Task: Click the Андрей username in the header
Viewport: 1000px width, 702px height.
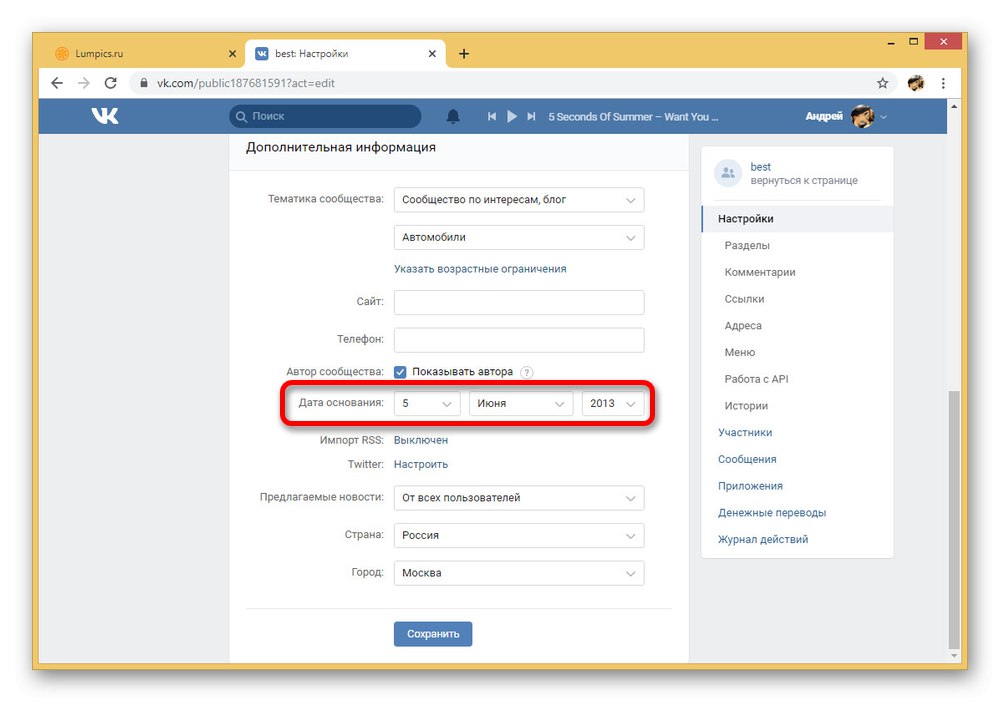Action: point(823,116)
